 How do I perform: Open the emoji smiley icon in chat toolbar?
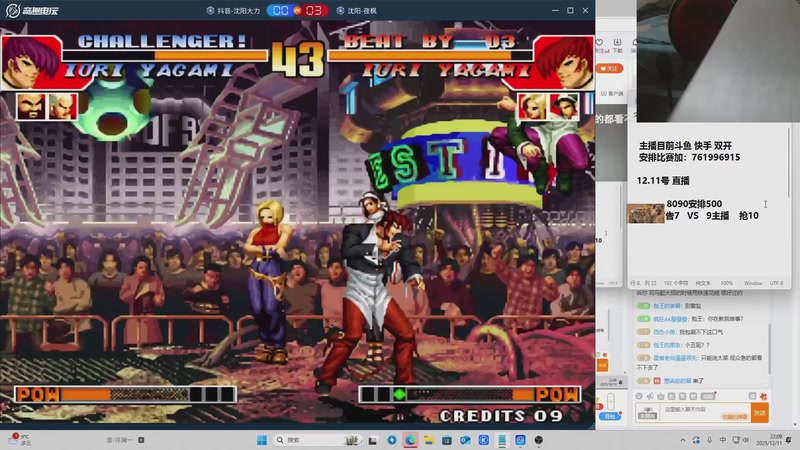pyautogui.click(x=639, y=396)
